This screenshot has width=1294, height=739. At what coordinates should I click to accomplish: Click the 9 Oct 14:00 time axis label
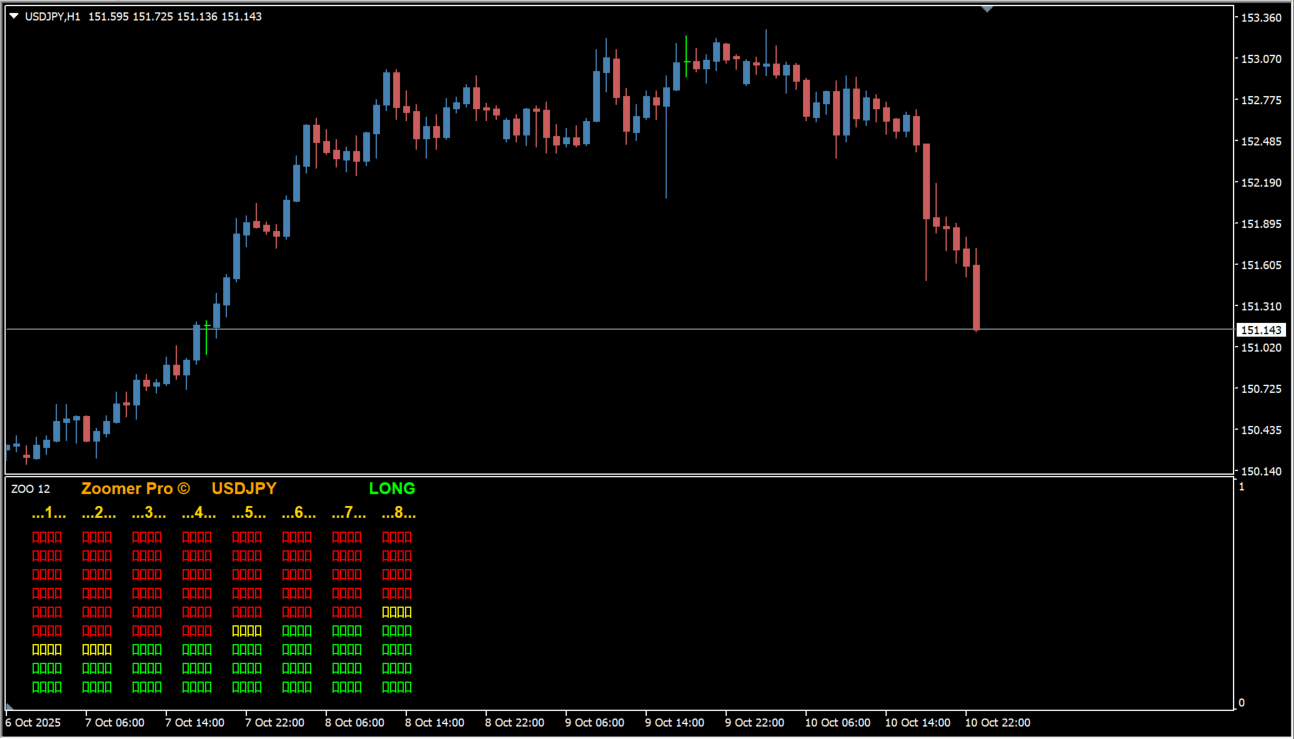[674, 723]
